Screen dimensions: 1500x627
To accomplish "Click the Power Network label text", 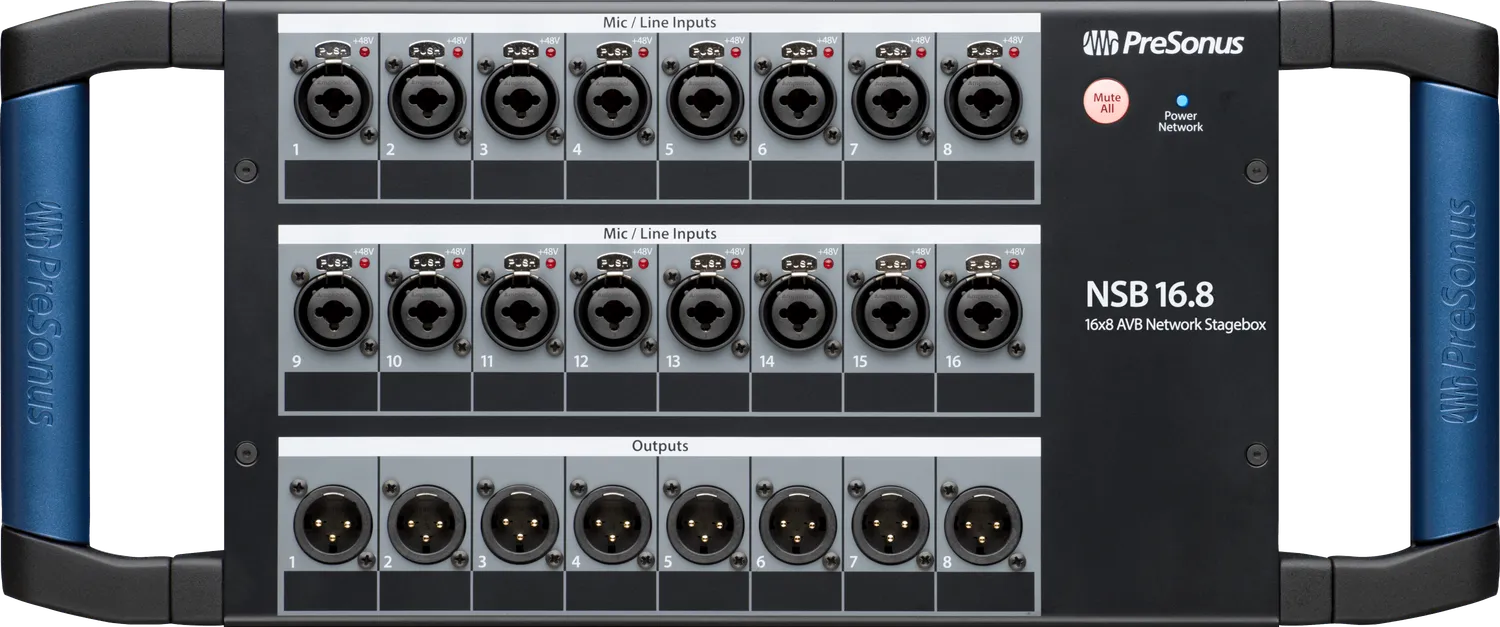I will (1181, 122).
